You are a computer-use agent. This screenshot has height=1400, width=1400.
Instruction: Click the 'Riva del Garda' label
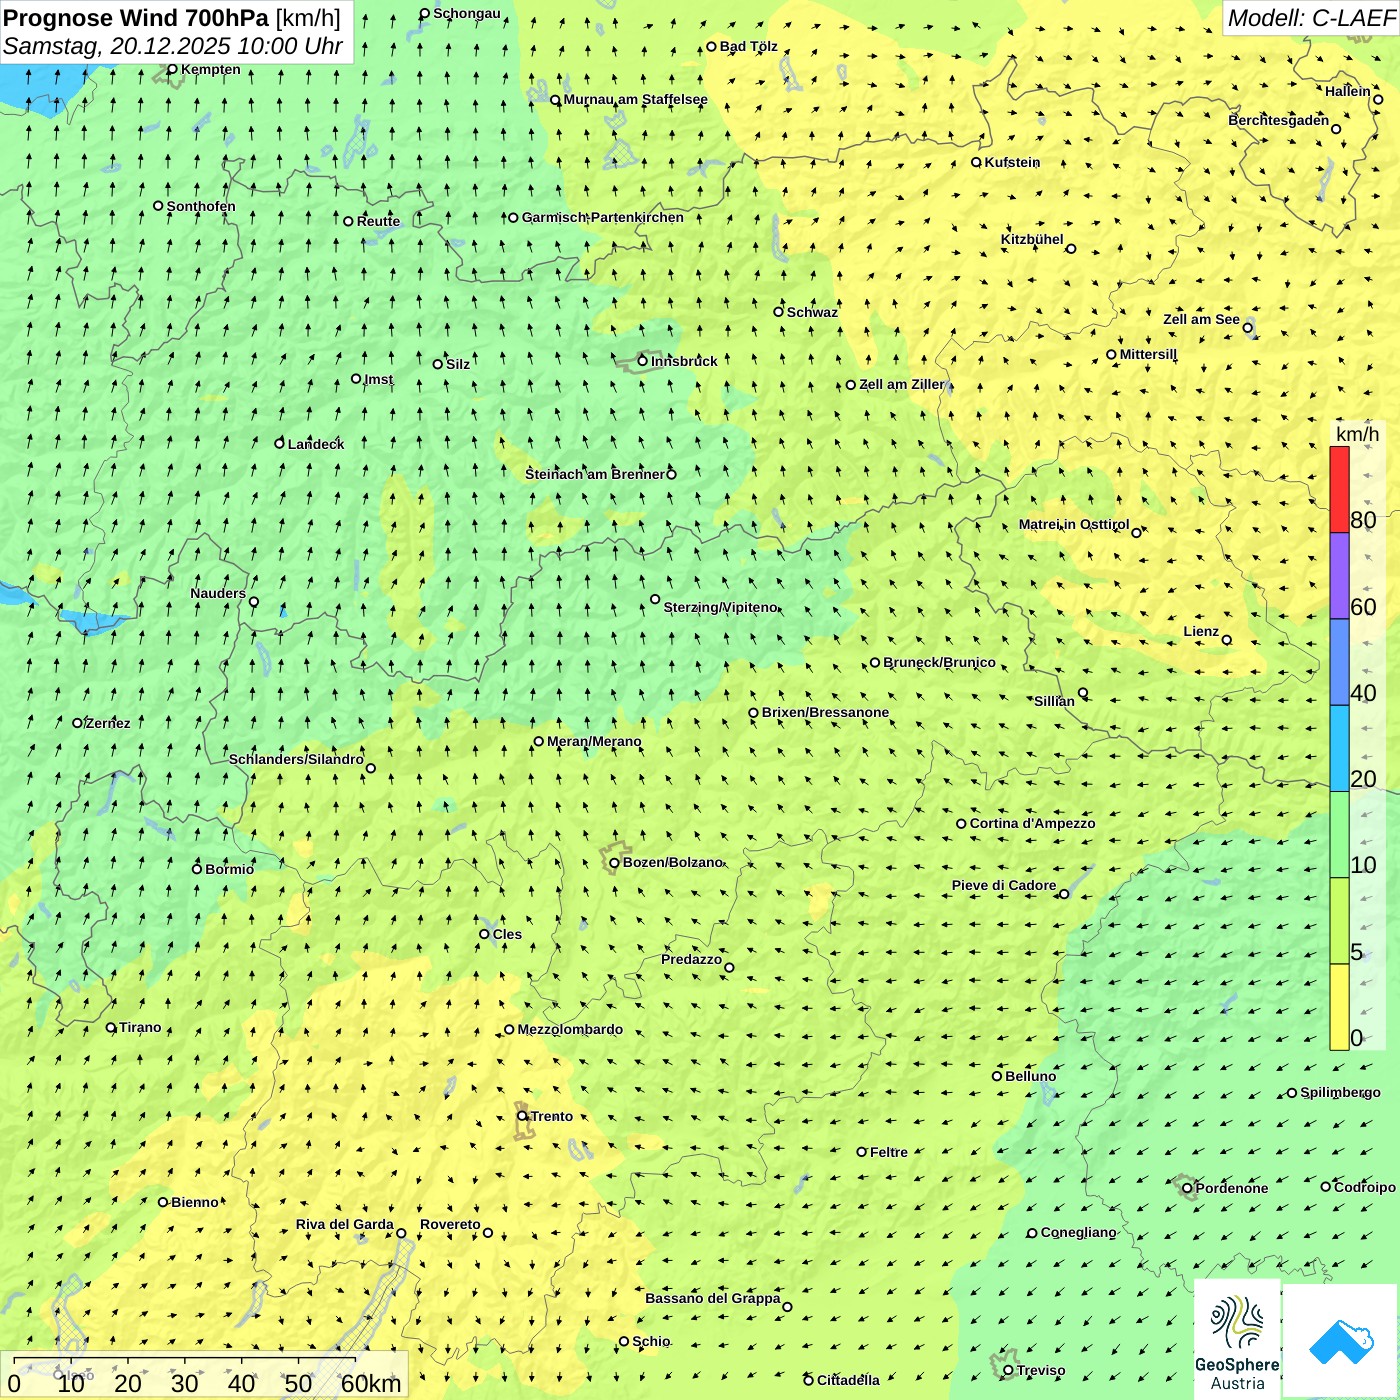[x=345, y=1224]
